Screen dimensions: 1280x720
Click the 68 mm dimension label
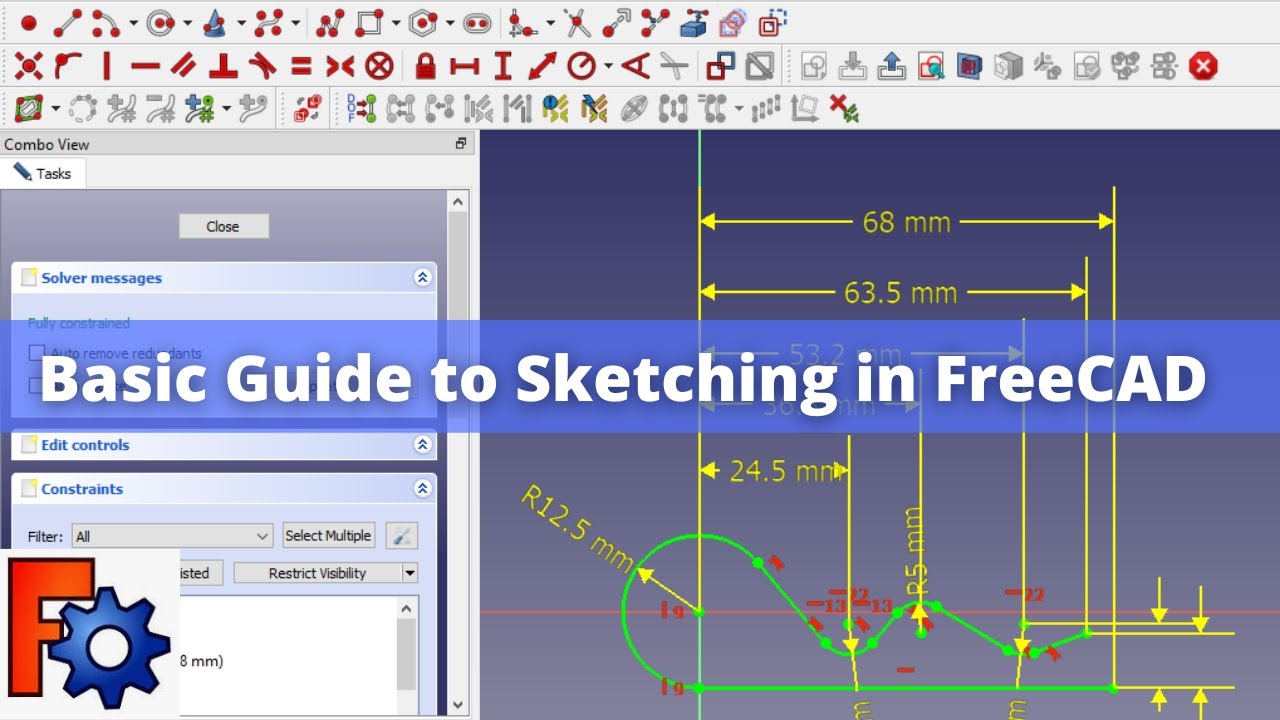point(907,221)
